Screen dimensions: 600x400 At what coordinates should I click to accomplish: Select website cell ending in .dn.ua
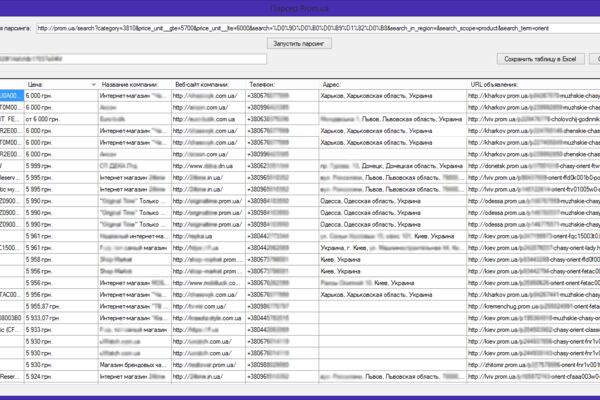208,166
